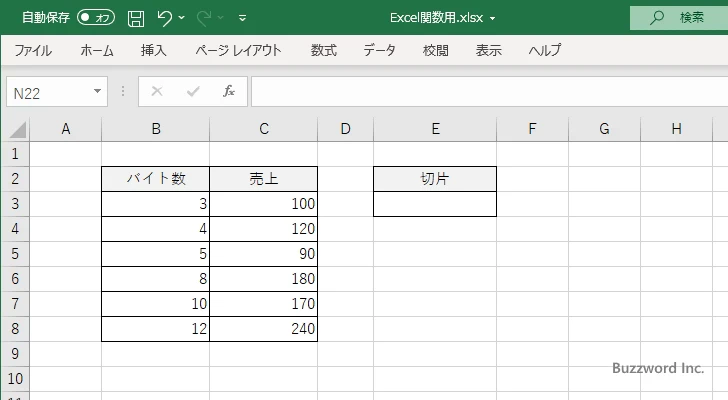Select column A header
Image resolution: width=728 pixels, height=400 pixels.
pos(65,129)
